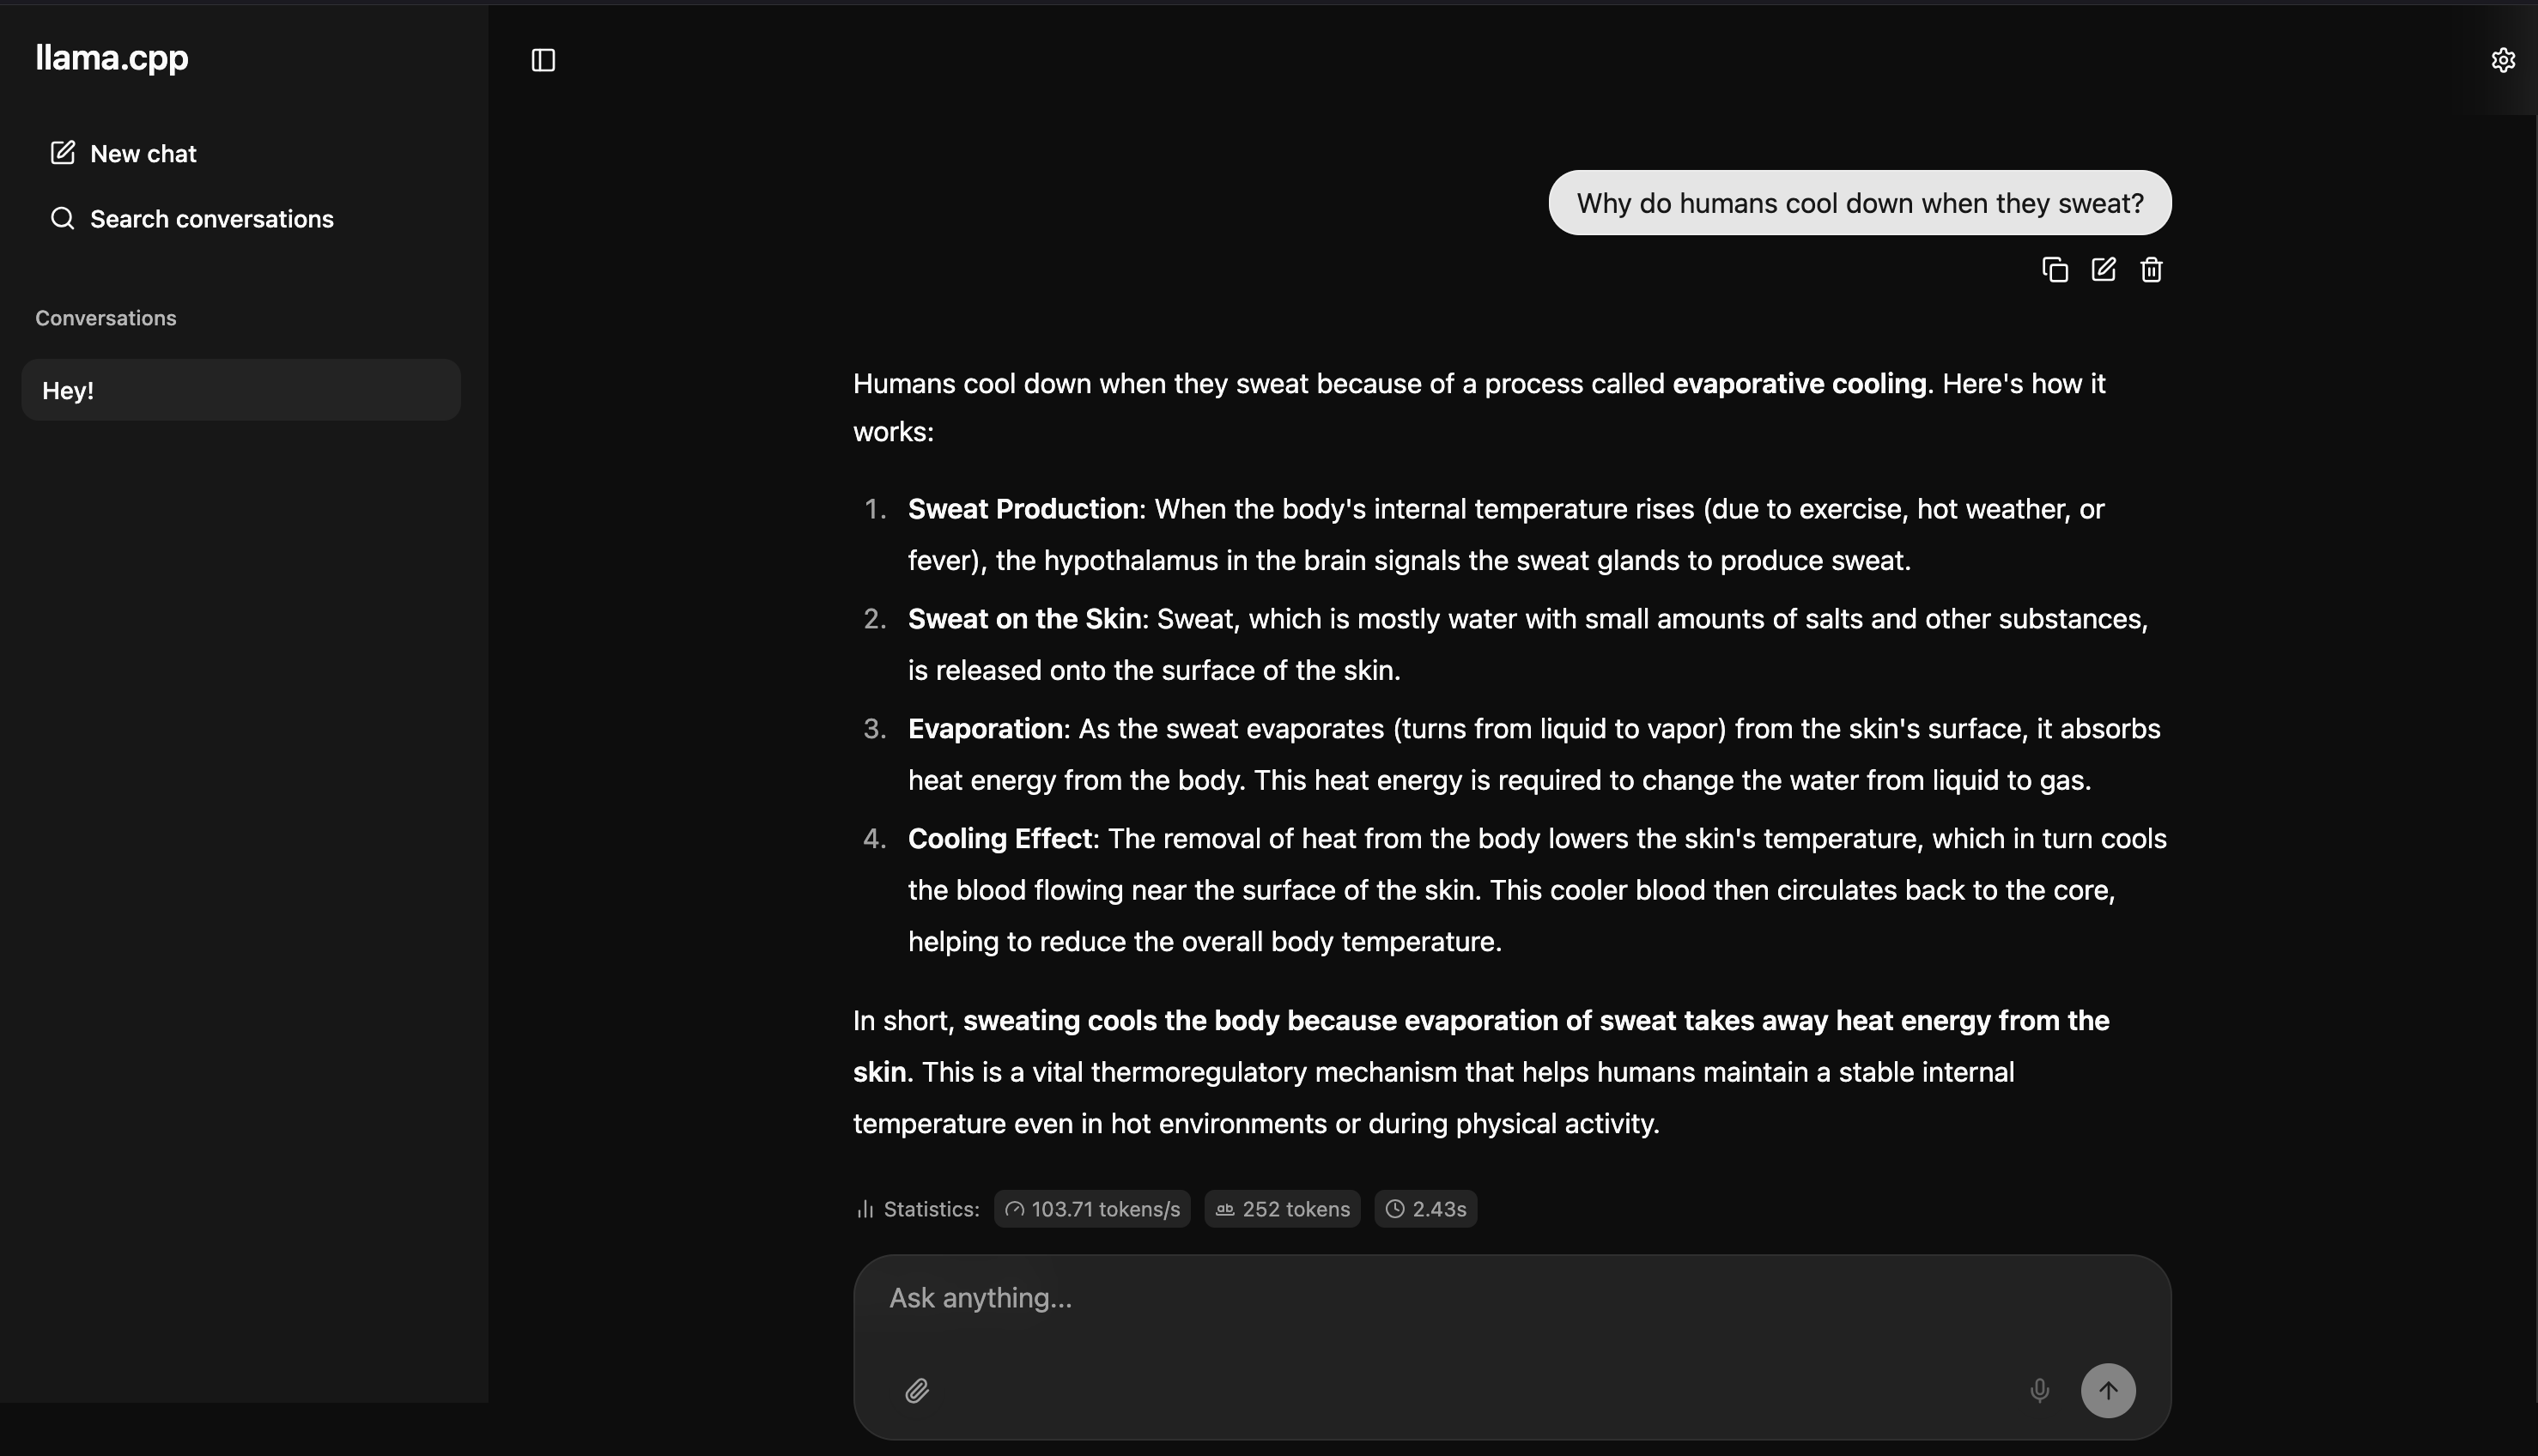Open Search conversations
This screenshot has width=2538, height=1456.
pos(212,219)
